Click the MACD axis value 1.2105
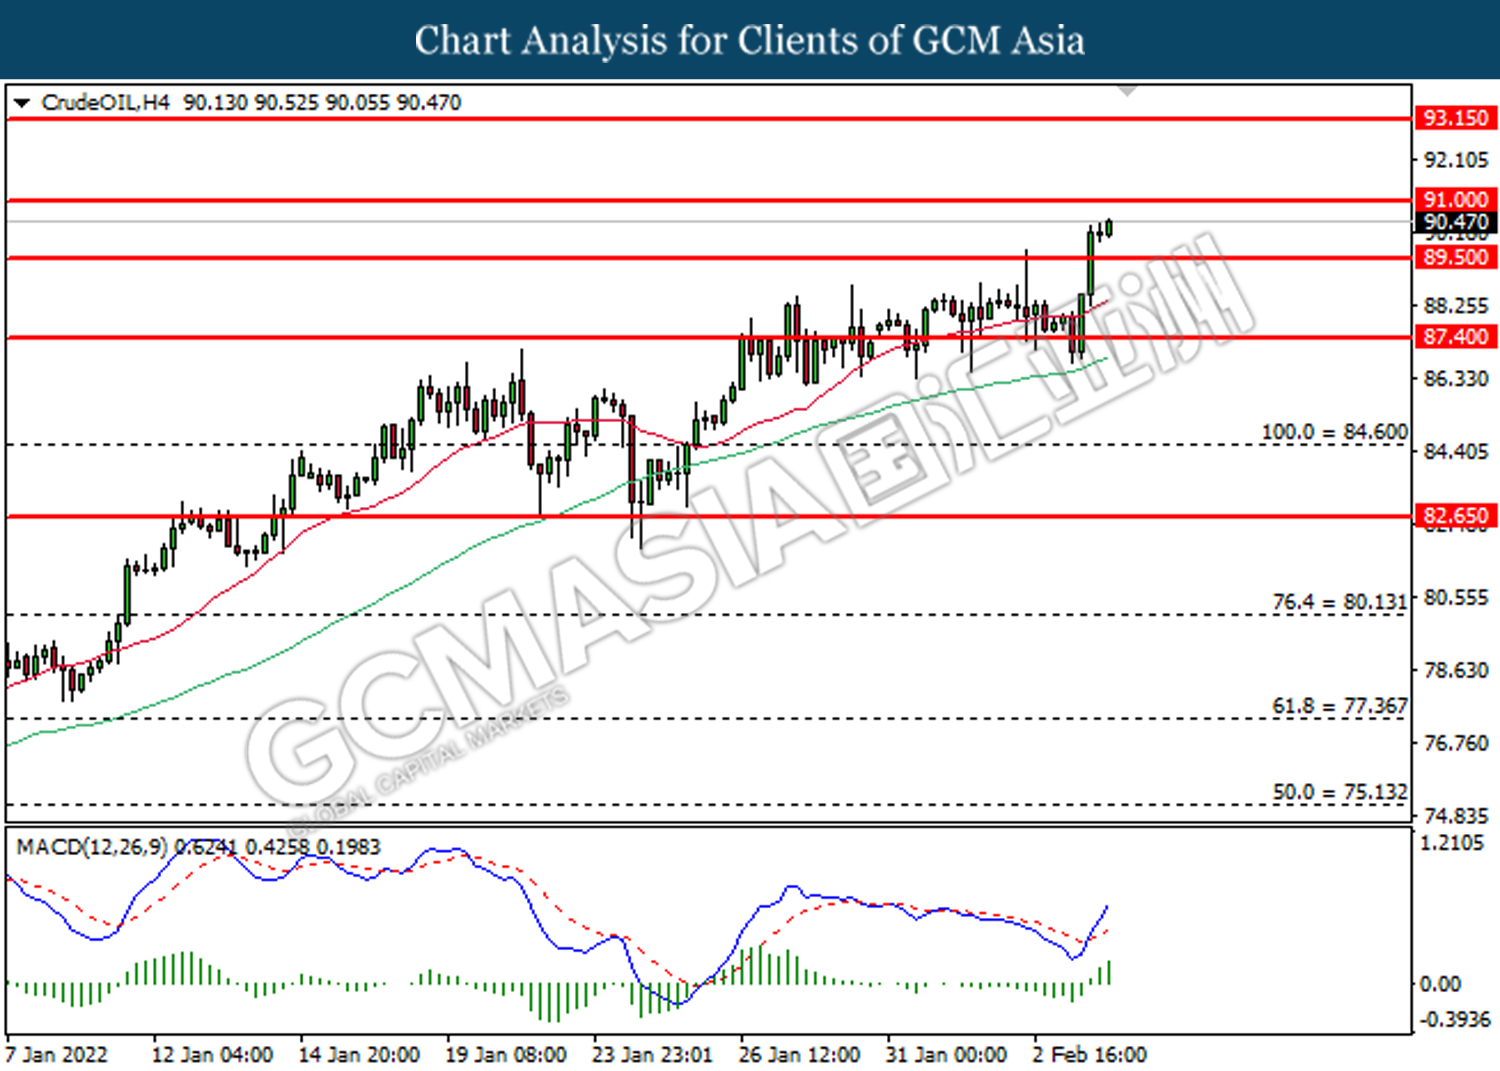Screen dimensions: 1500x1071 click(1452, 843)
